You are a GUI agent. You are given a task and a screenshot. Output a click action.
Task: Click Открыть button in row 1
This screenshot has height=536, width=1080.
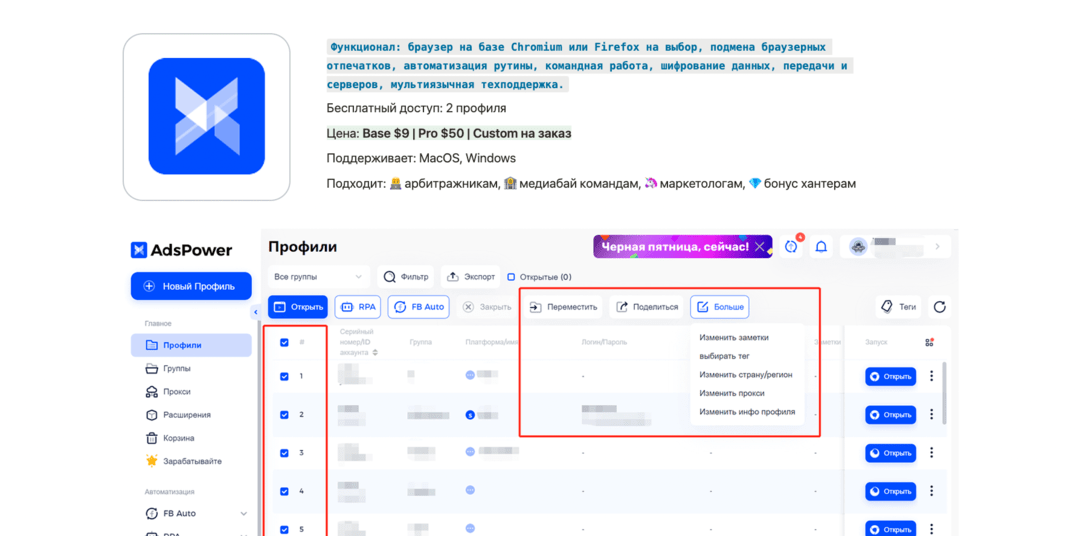click(x=891, y=376)
